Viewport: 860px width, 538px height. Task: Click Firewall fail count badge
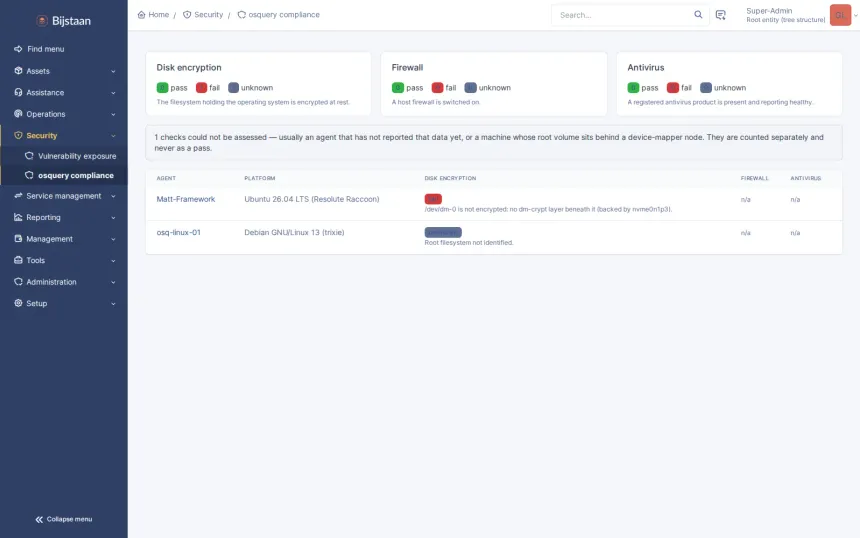click(x=437, y=88)
